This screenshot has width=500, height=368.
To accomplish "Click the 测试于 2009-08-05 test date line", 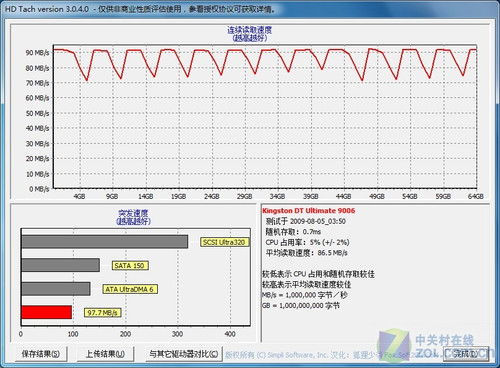I will point(306,221).
